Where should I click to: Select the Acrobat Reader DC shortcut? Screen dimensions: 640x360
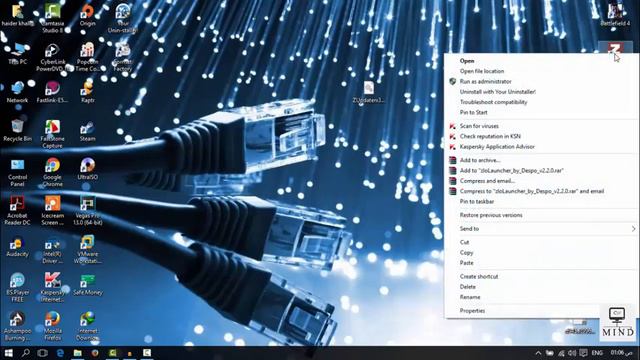18,211
